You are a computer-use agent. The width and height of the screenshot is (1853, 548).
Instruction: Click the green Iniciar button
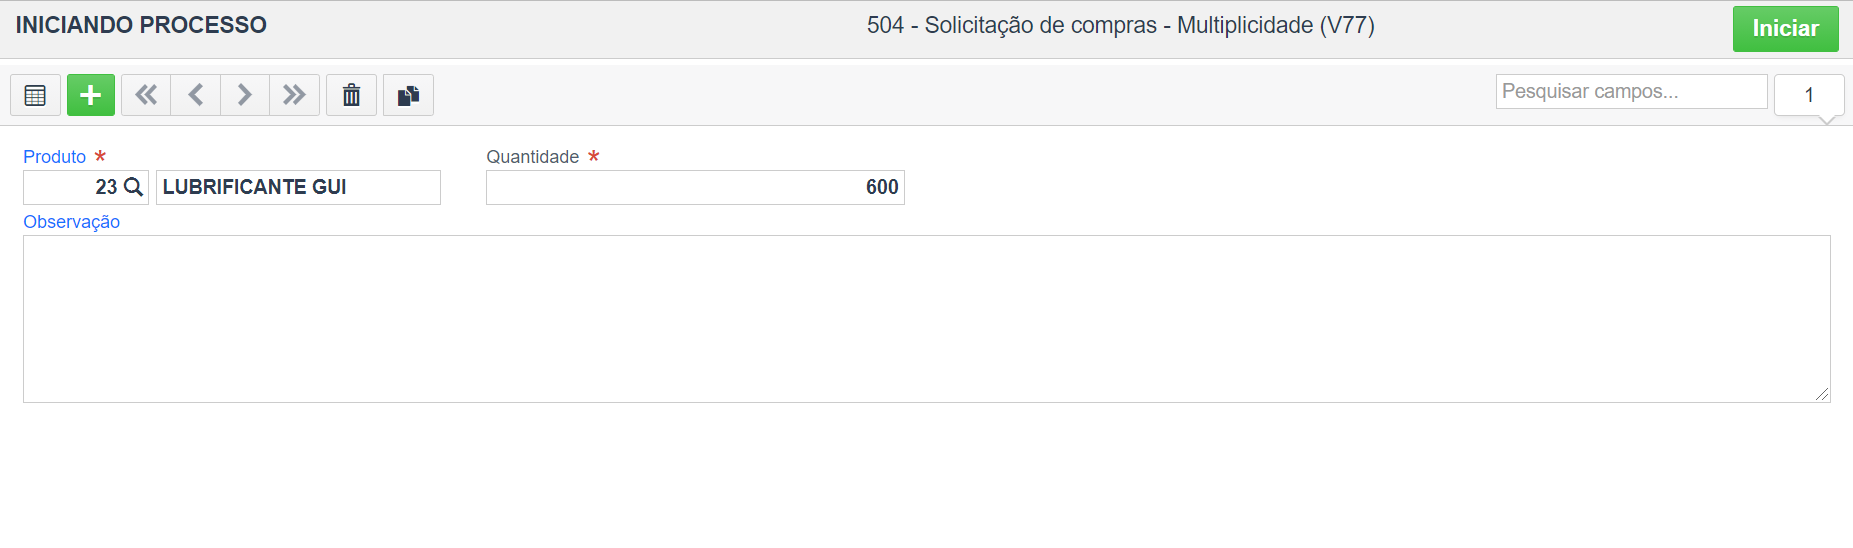click(x=1785, y=29)
